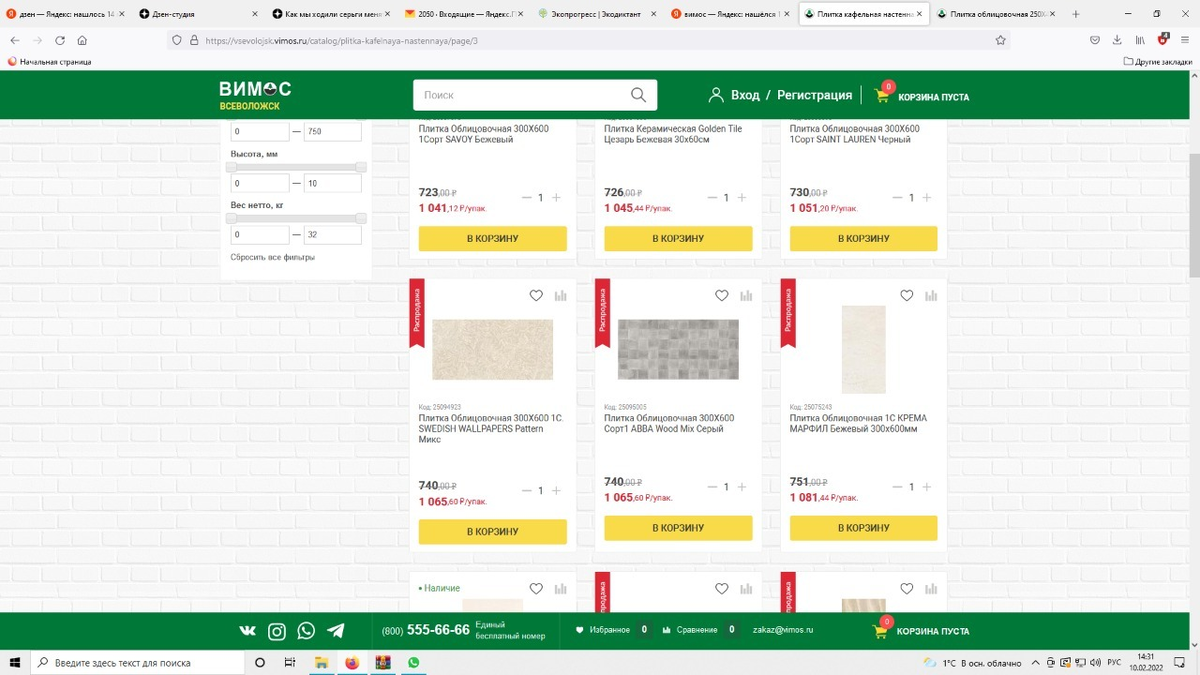Open VK social icon in footer bar
Screen dimensions: 1200x675
(x=248, y=631)
